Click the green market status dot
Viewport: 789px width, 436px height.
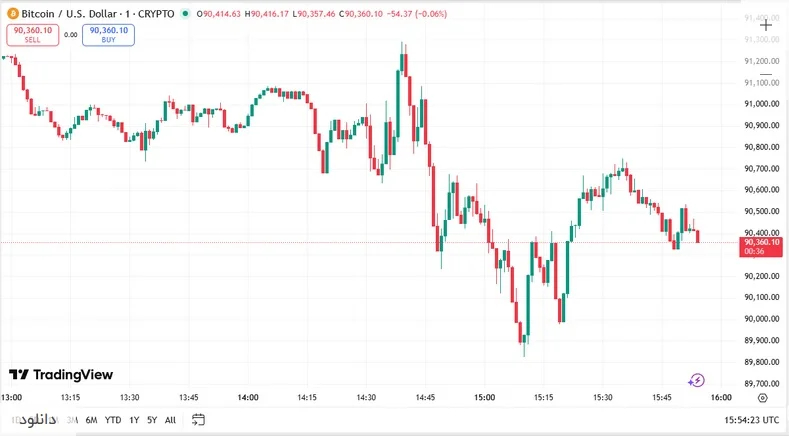(186, 14)
